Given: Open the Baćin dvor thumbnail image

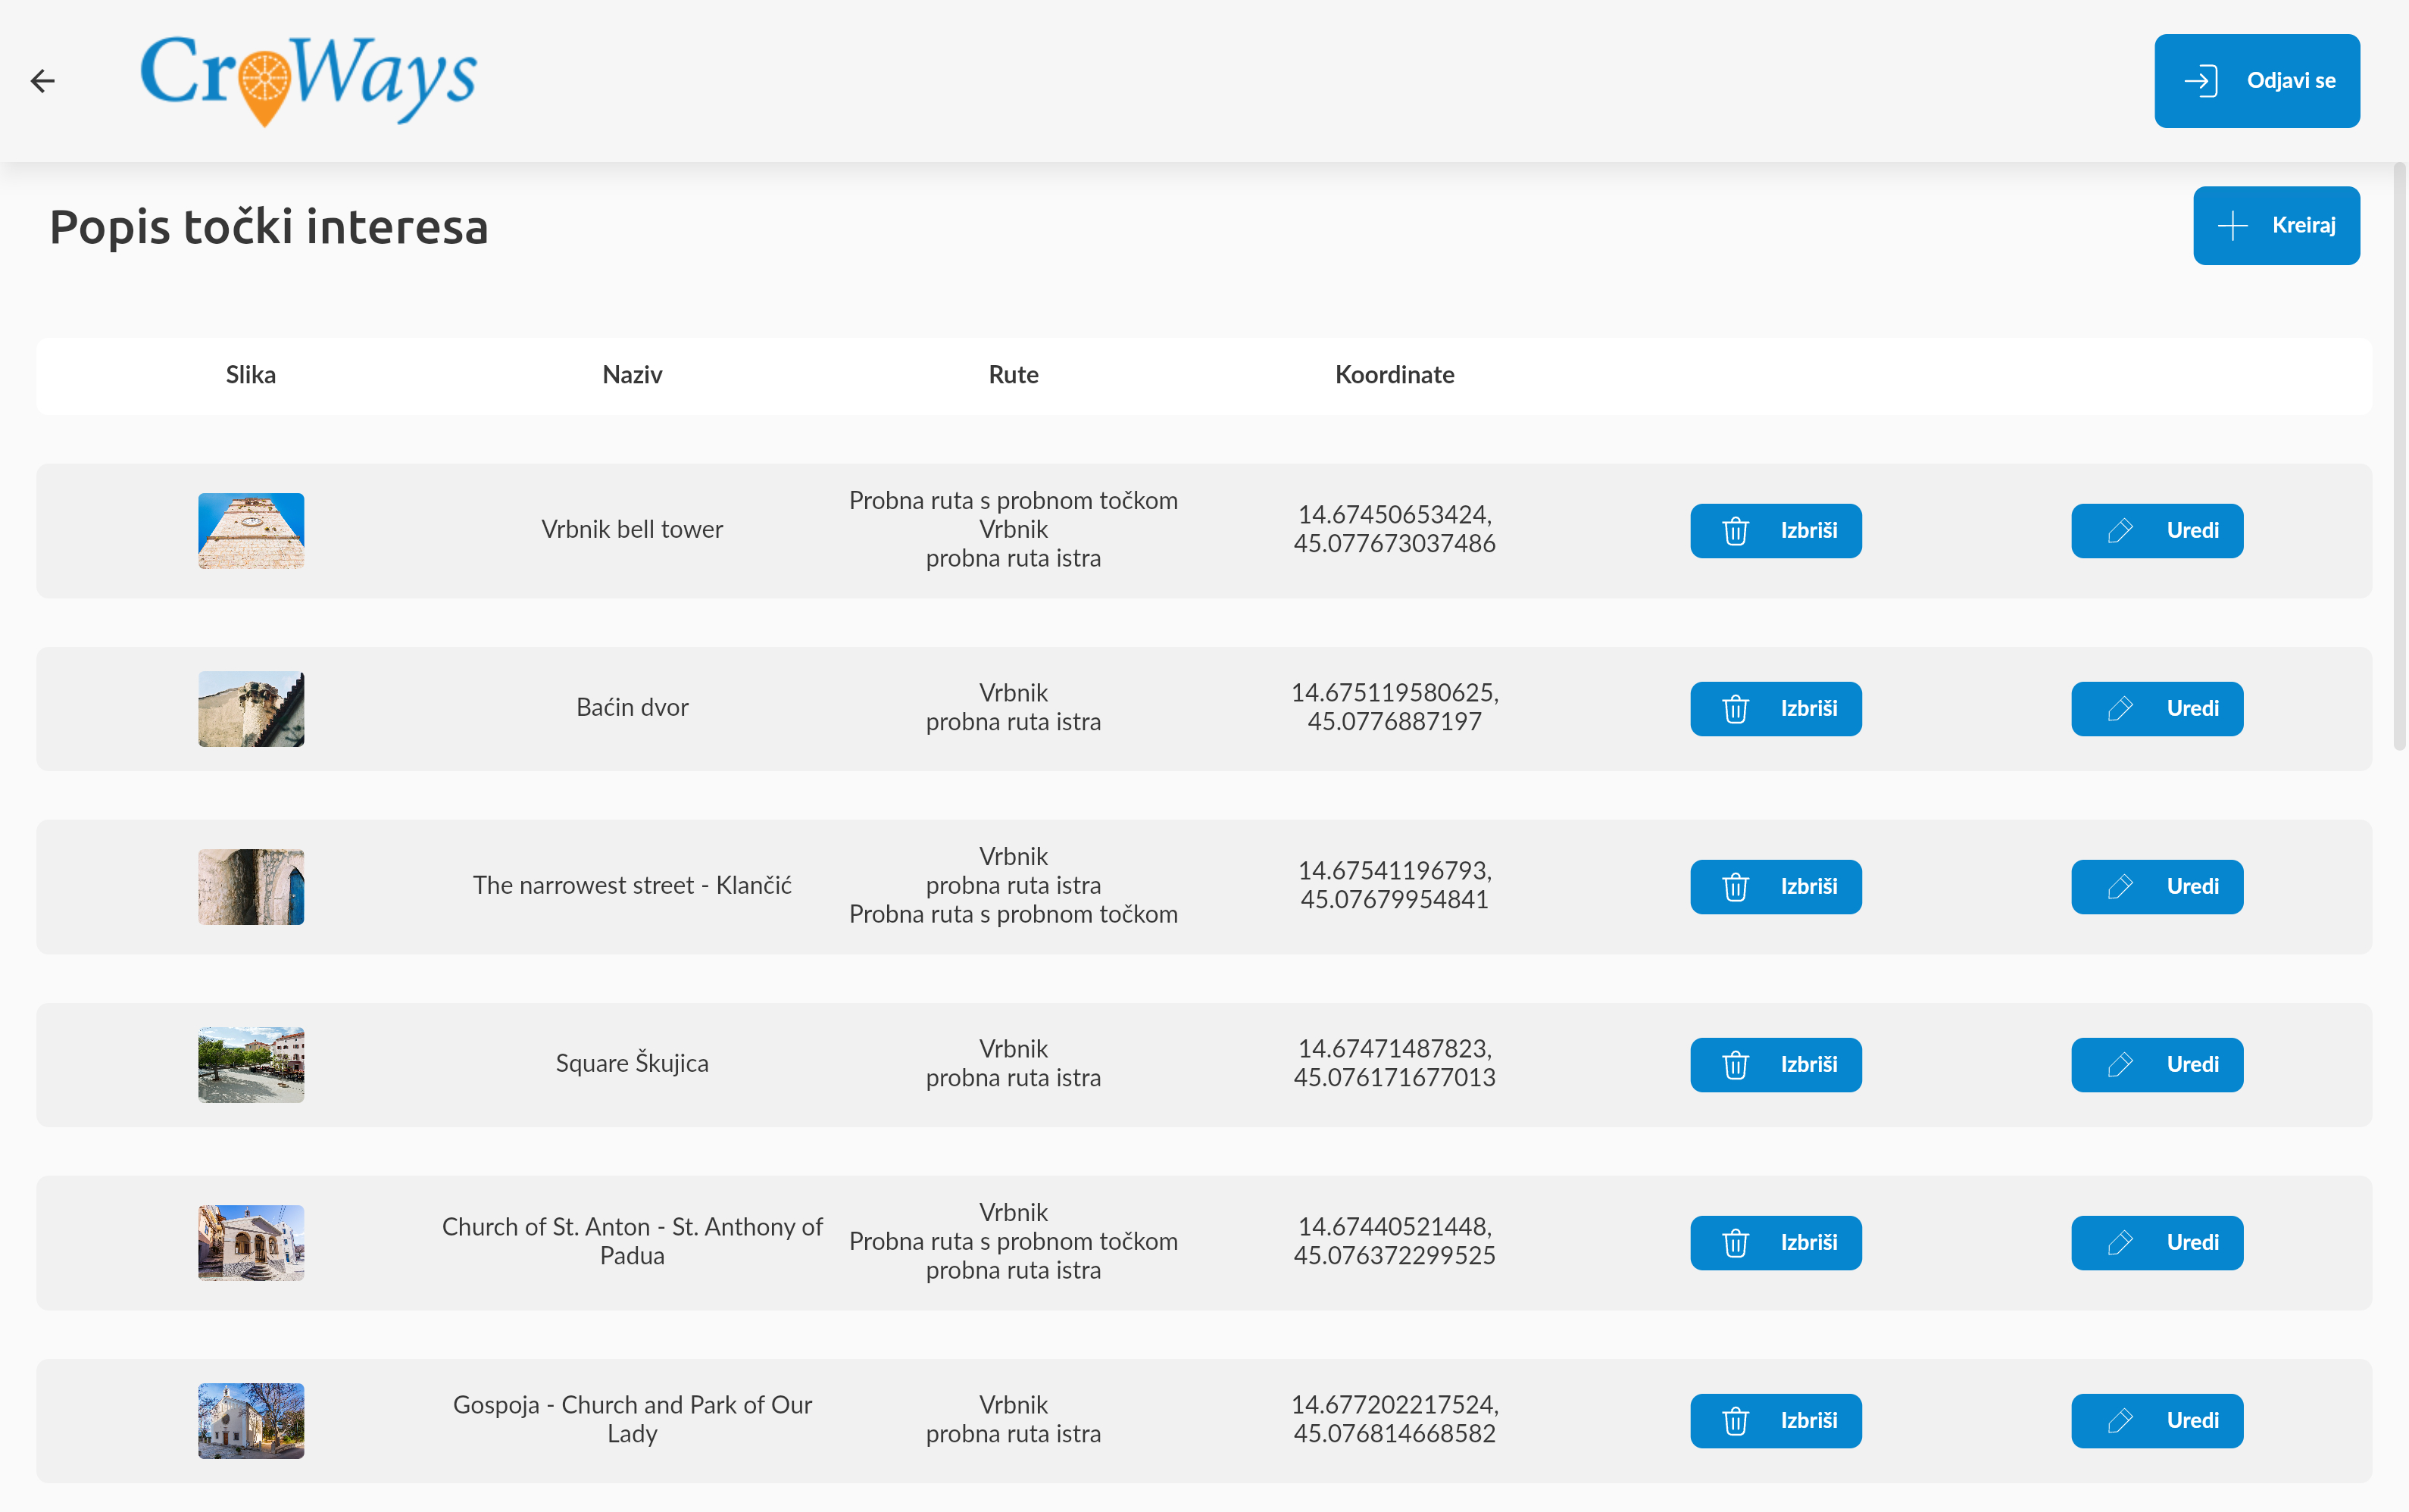Looking at the screenshot, I should pos(251,709).
